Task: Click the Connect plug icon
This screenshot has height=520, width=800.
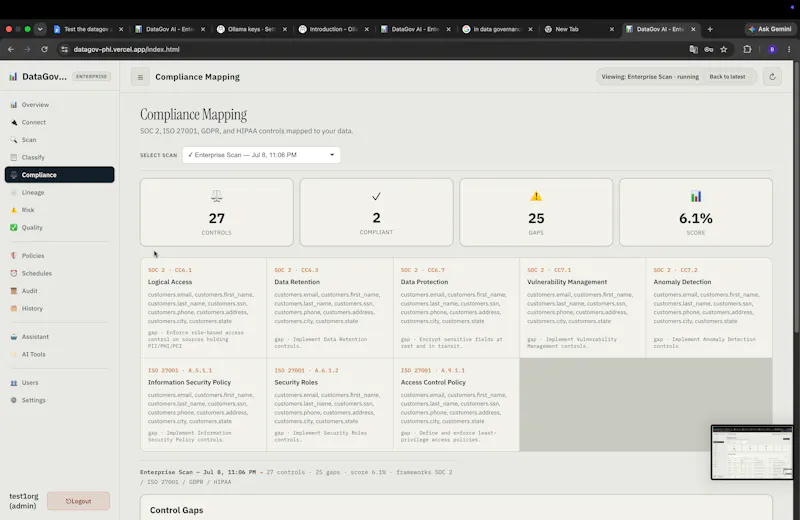Action: pos(14,122)
